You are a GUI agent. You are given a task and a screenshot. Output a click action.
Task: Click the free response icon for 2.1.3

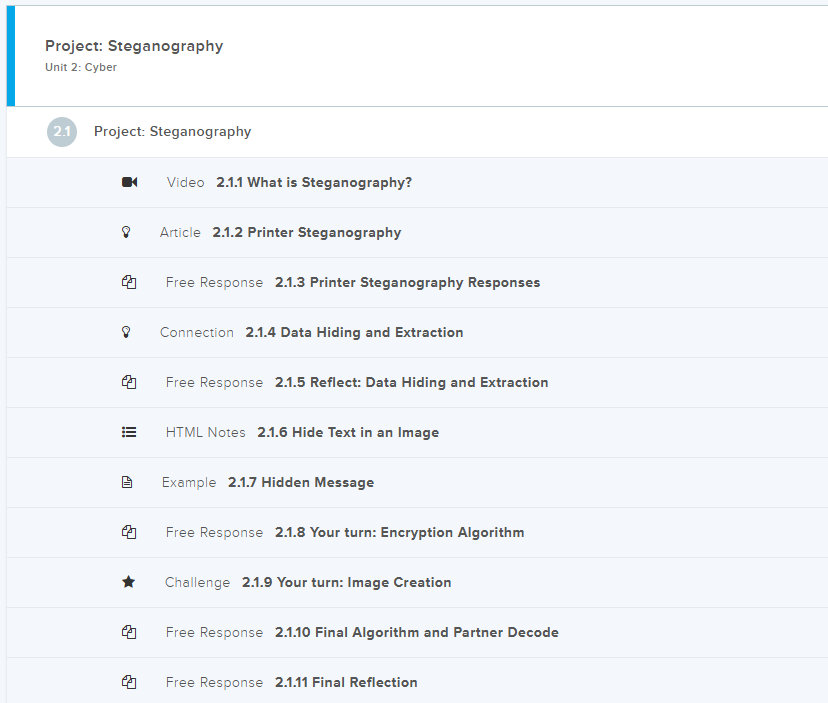click(x=129, y=282)
